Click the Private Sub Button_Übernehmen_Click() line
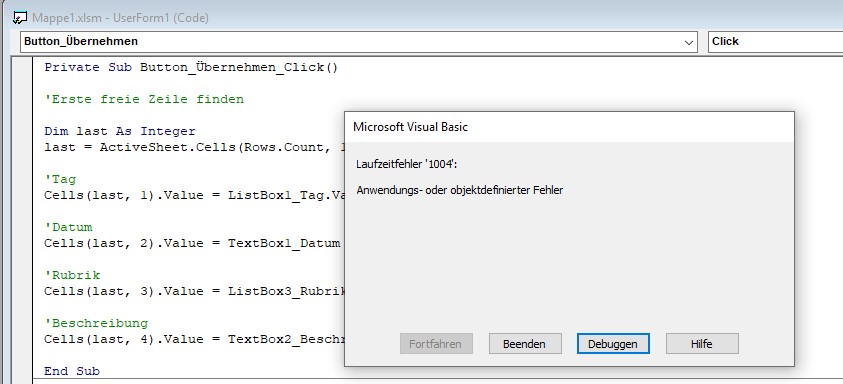This screenshot has width=843, height=384. click(191, 67)
